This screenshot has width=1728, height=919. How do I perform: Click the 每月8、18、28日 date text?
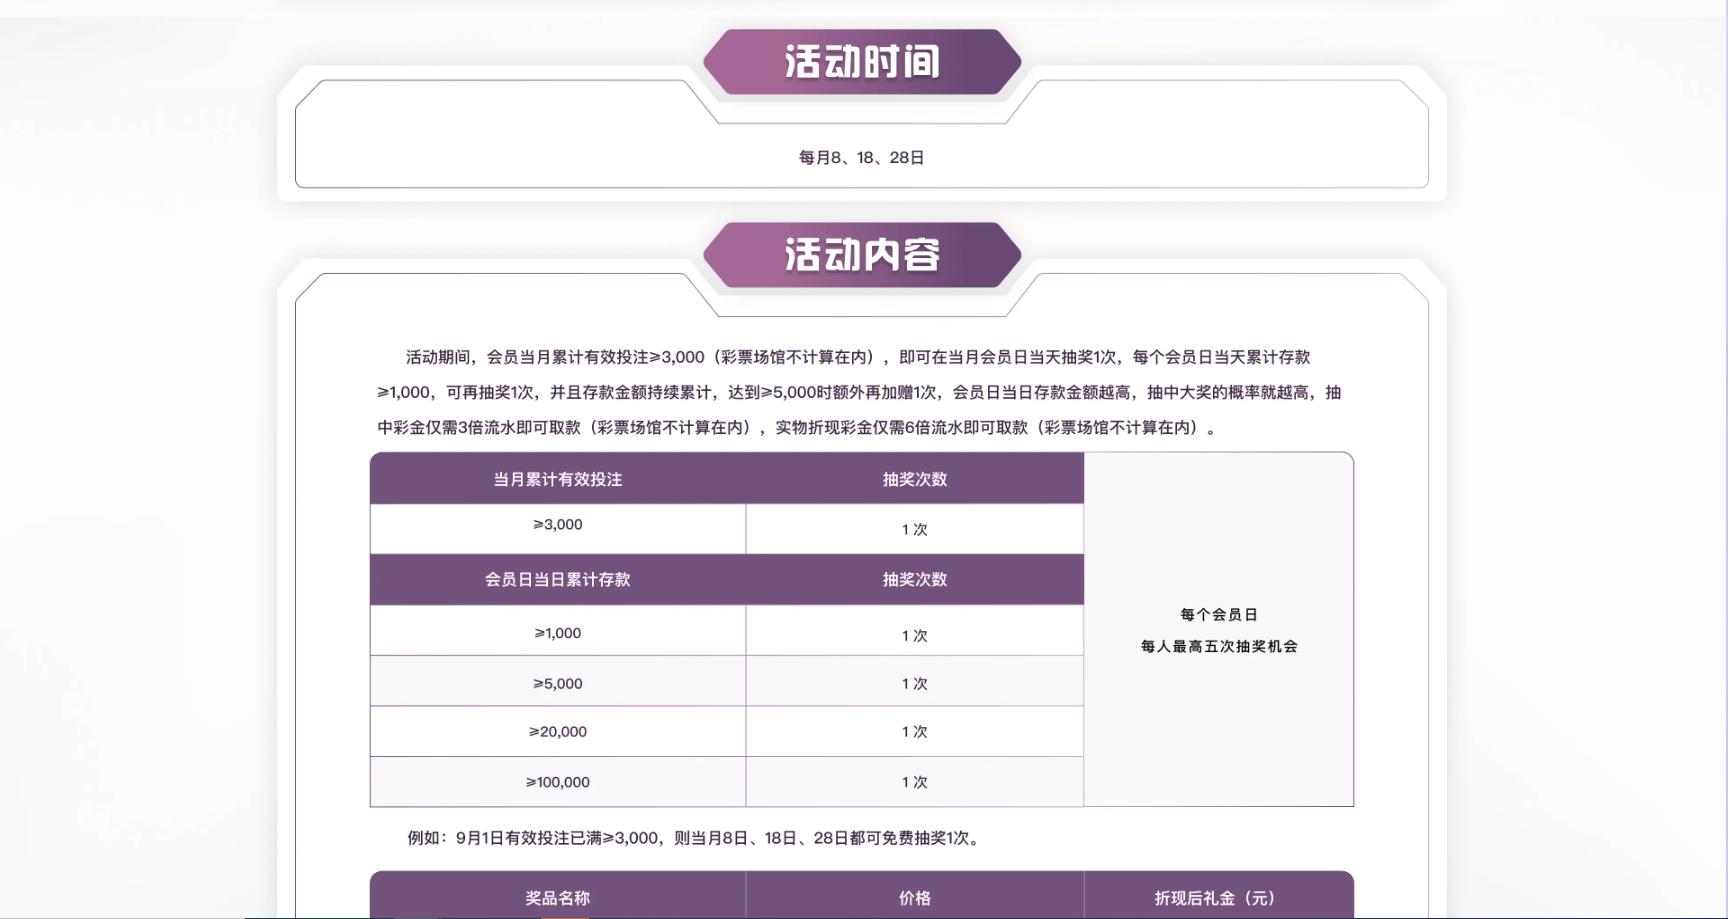(x=861, y=158)
